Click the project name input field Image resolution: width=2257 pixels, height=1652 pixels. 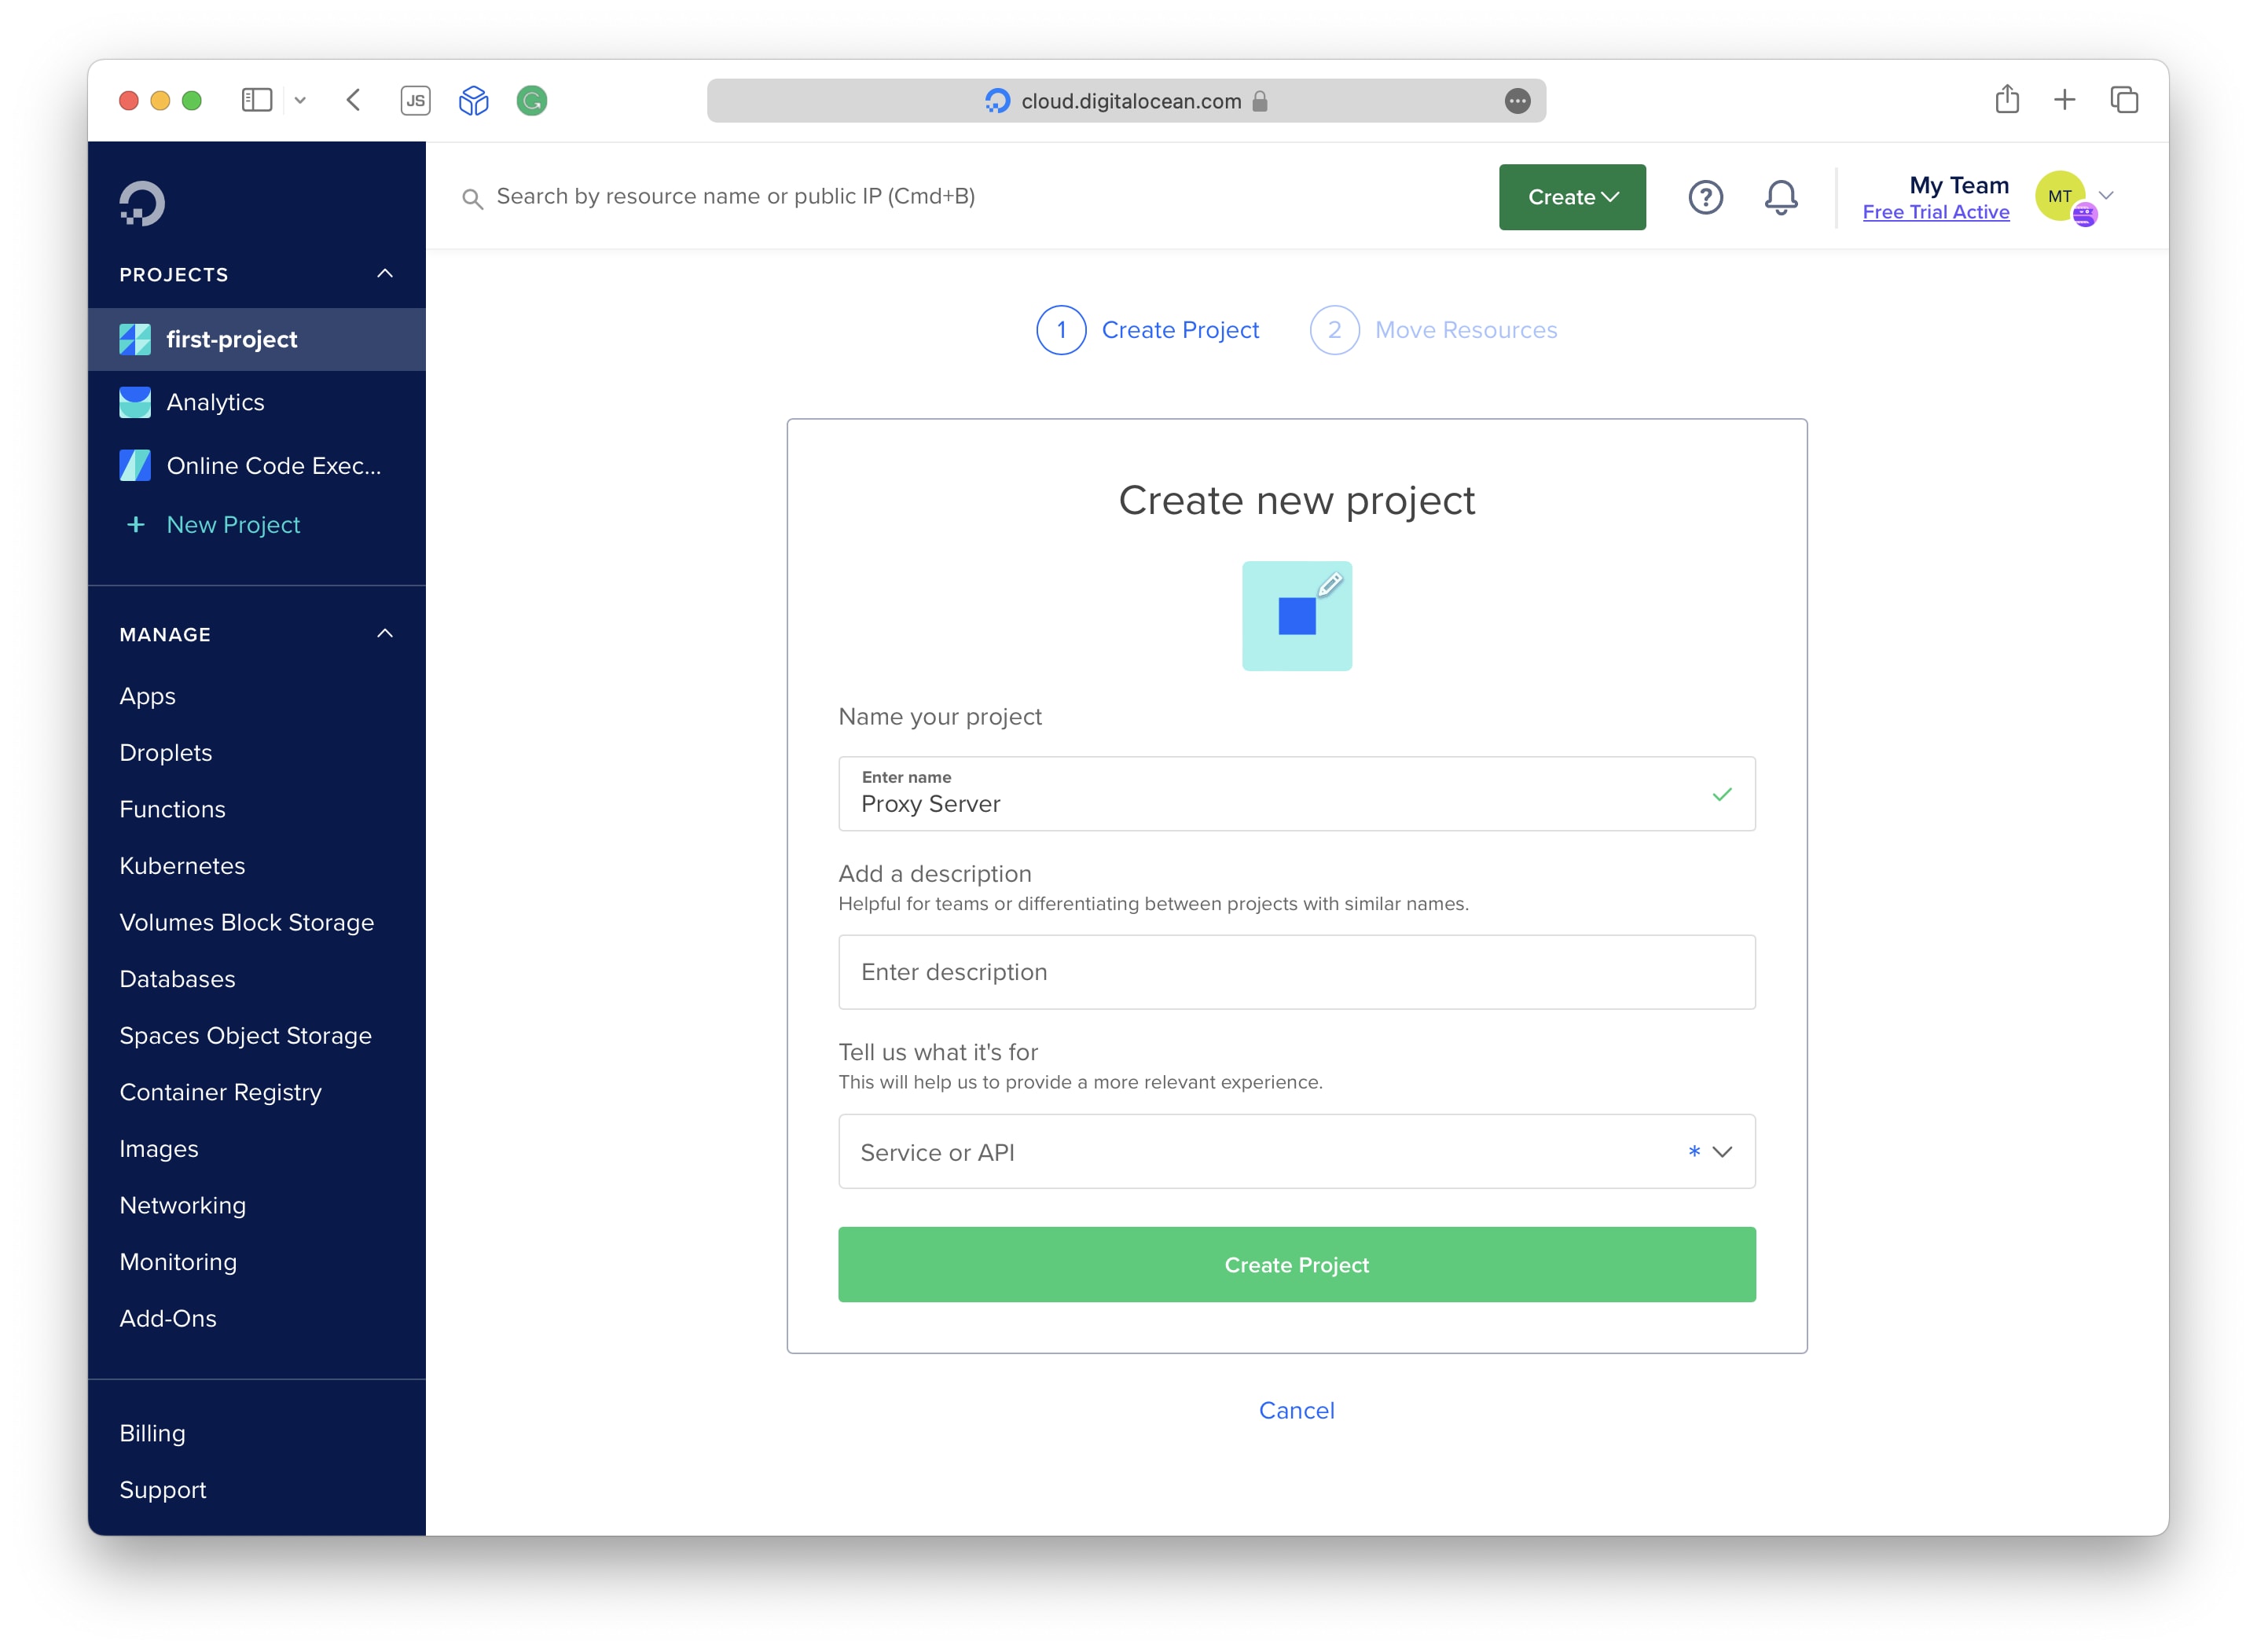click(1297, 794)
